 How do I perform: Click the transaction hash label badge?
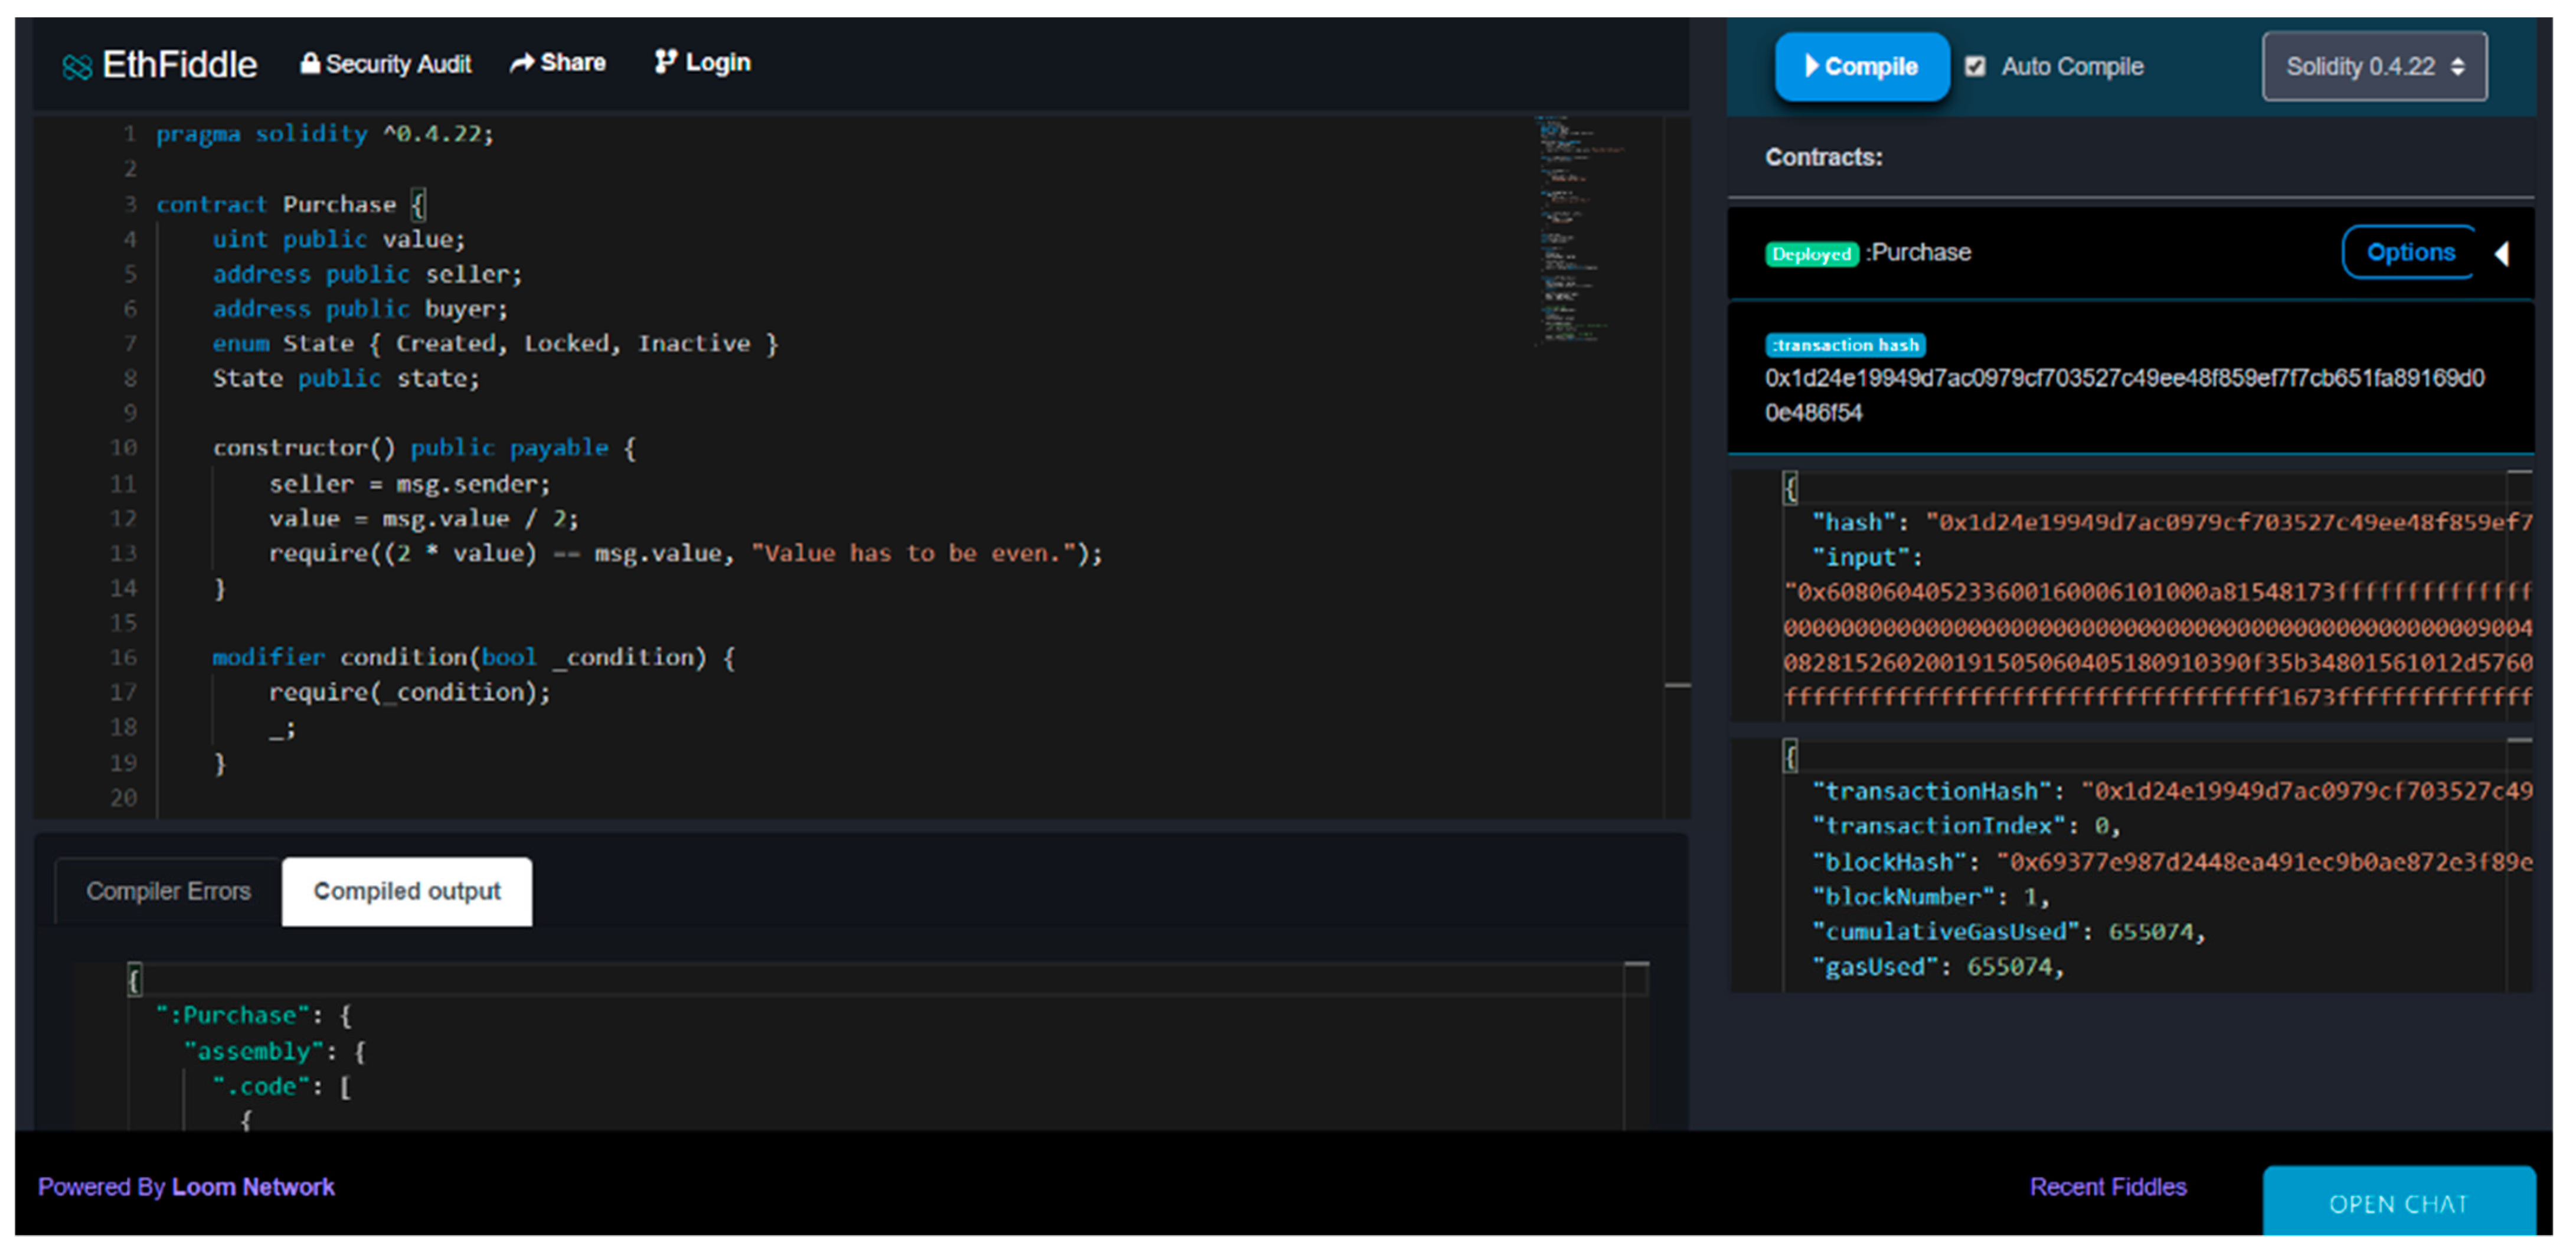click(x=1845, y=345)
